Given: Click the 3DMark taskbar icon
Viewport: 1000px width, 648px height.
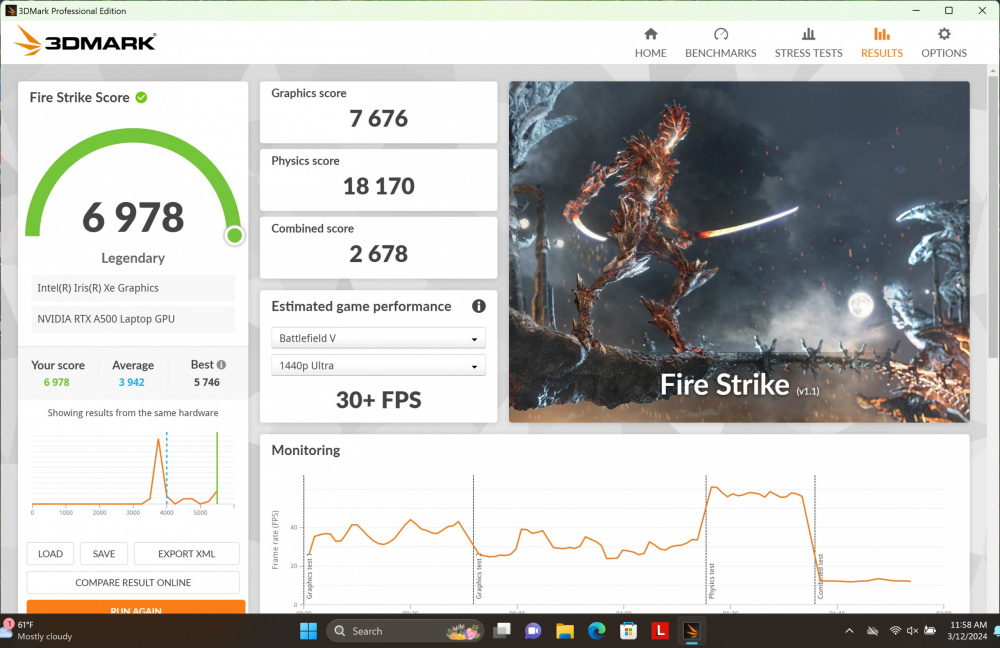Looking at the screenshot, I should (x=691, y=631).
